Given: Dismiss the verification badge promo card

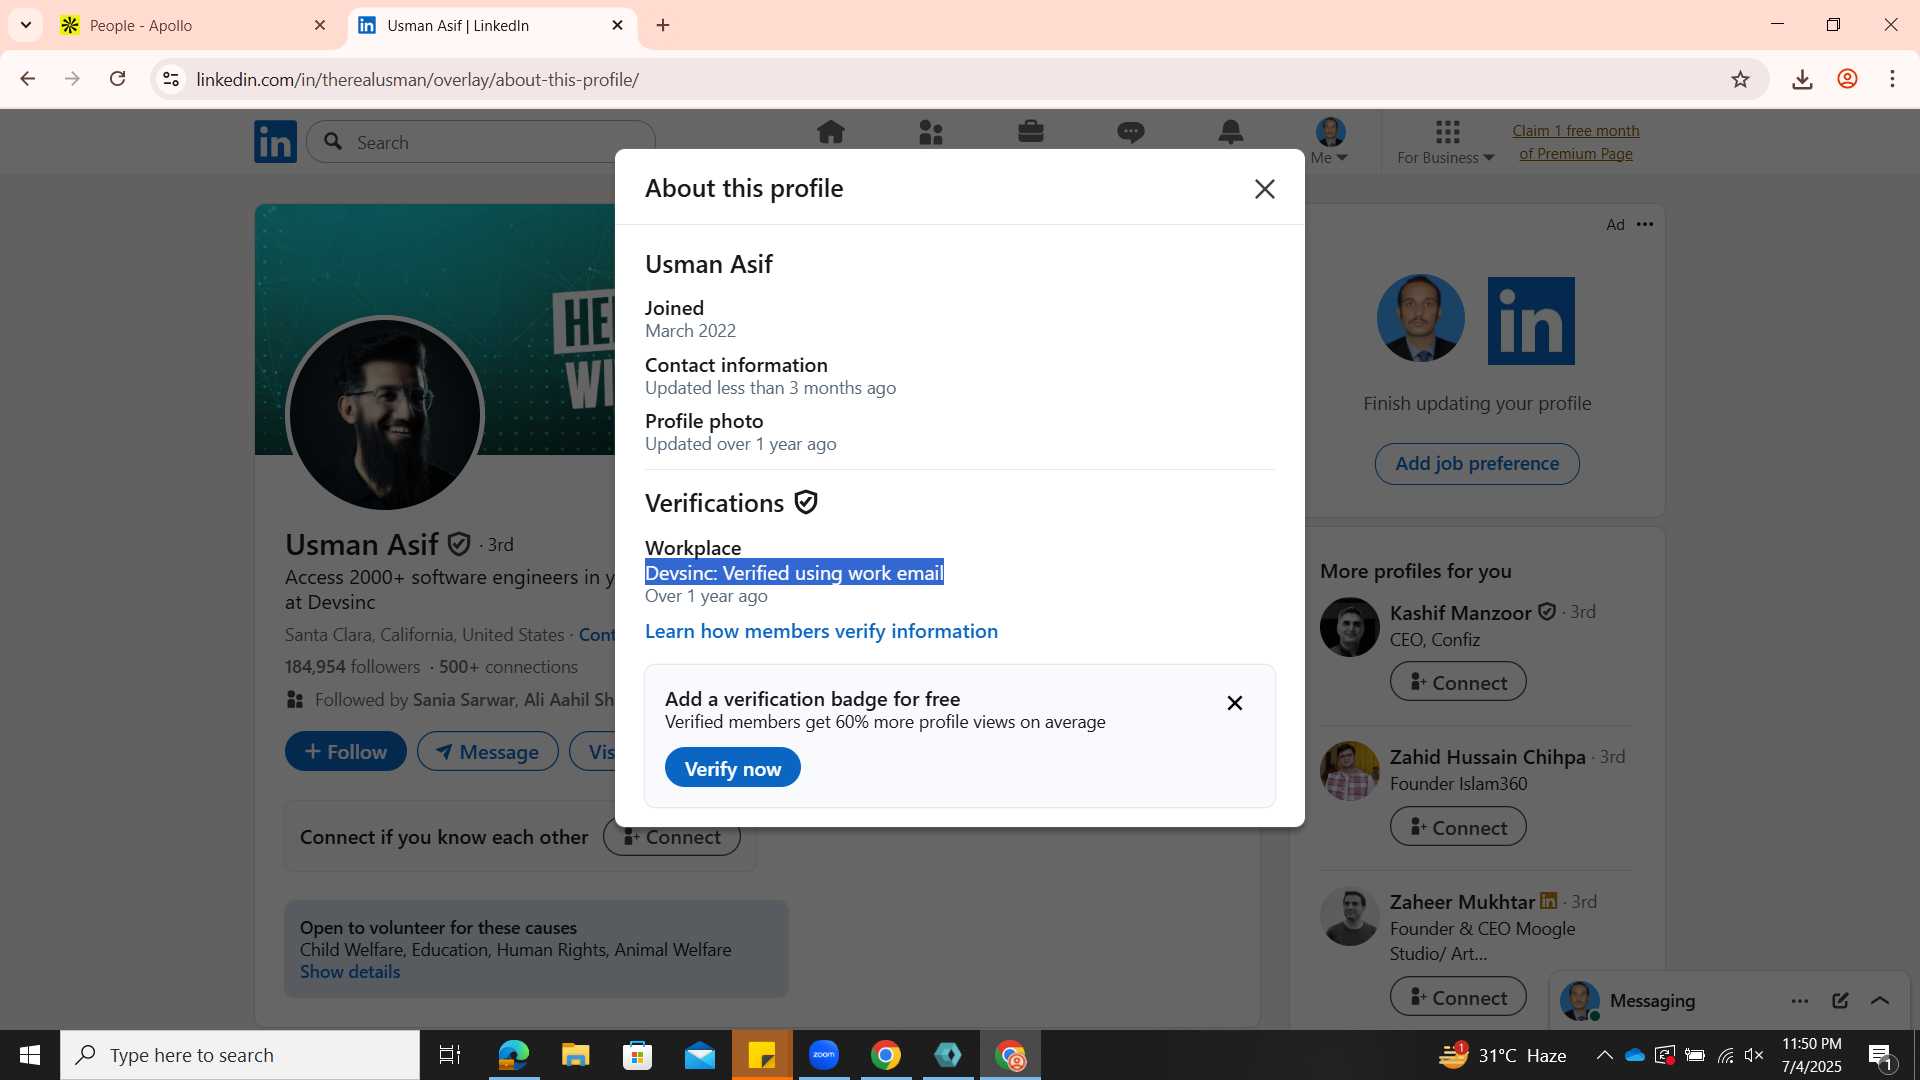Looking at the screenshot, I should pyautogui.click(x=1235, y=703).
